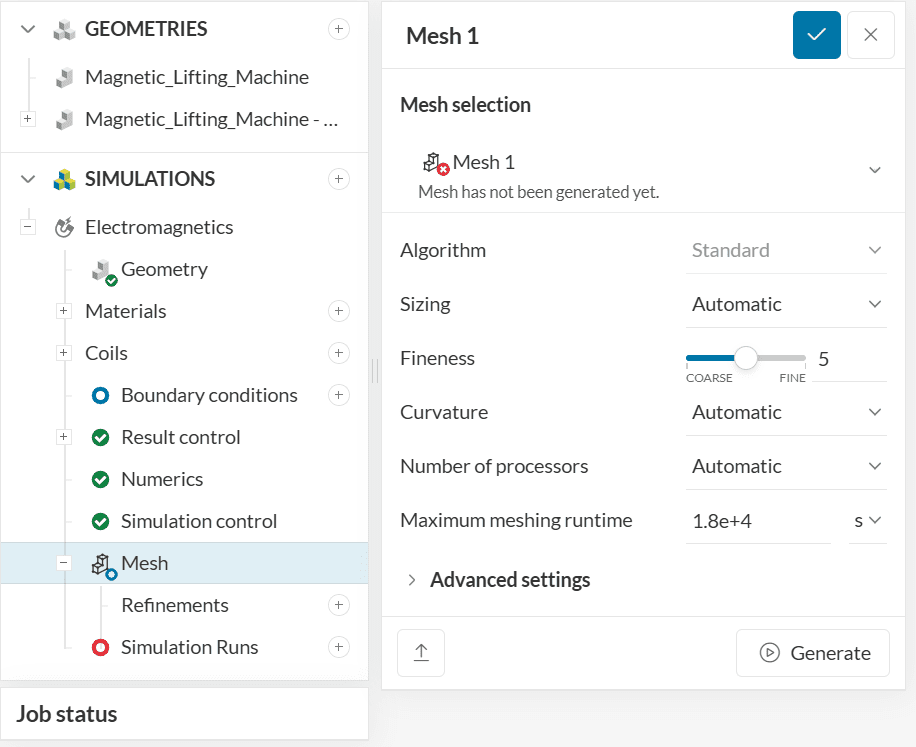Click the upload arrow icon beside Generate
This screenshot has height=747, width=916.
tap(421, 653)
